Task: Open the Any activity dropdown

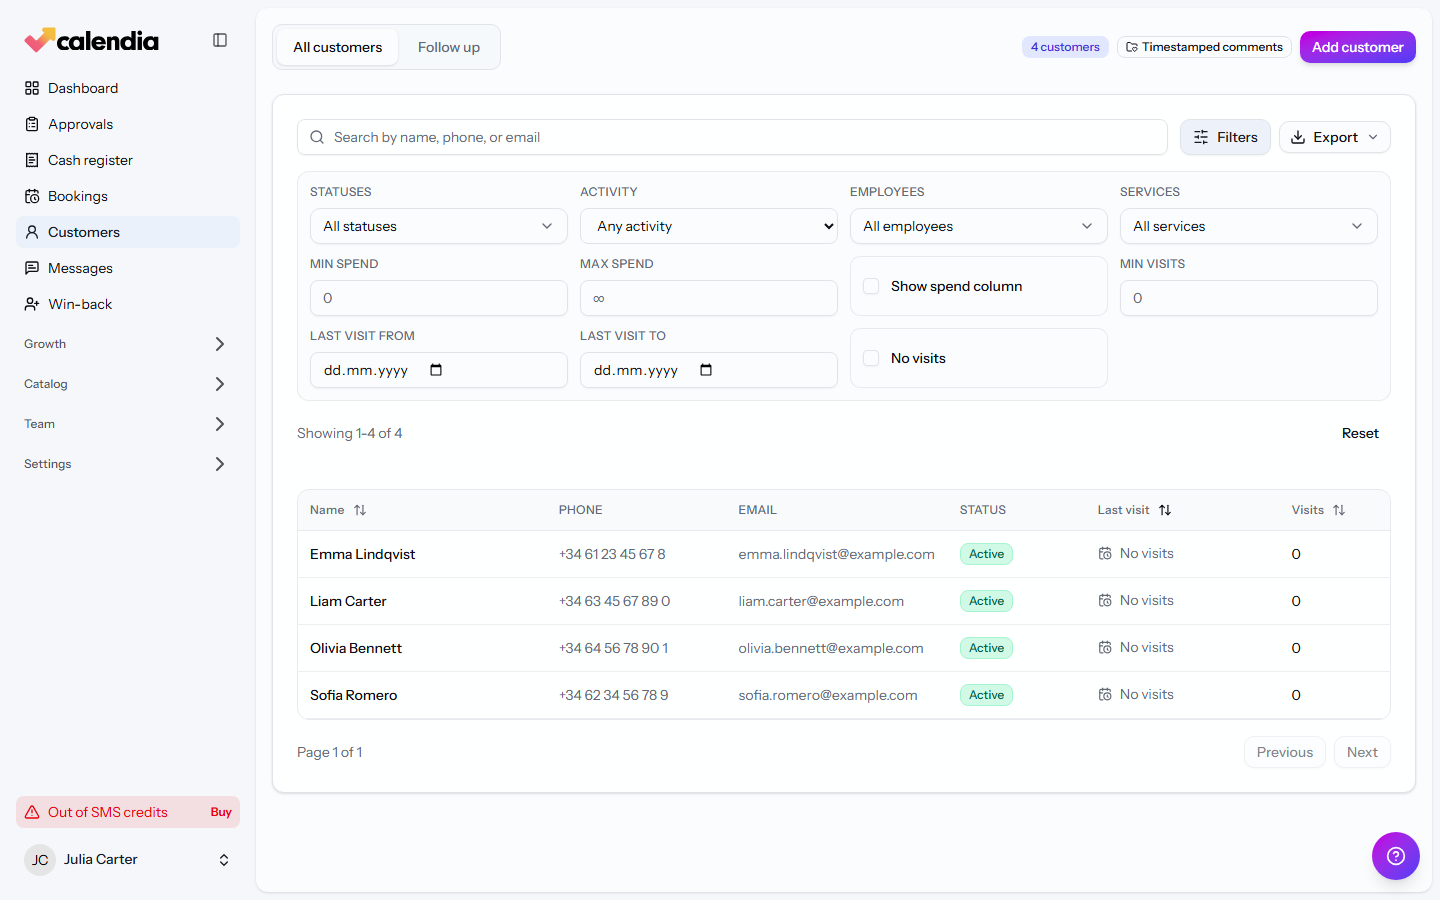Action: click(709, 226)
